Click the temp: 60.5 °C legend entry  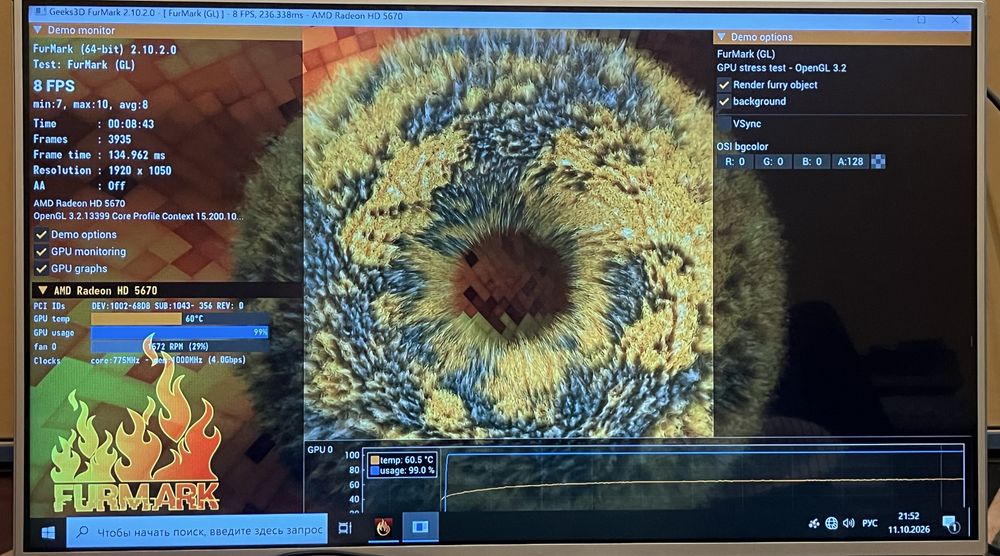(x=402, y=460)
